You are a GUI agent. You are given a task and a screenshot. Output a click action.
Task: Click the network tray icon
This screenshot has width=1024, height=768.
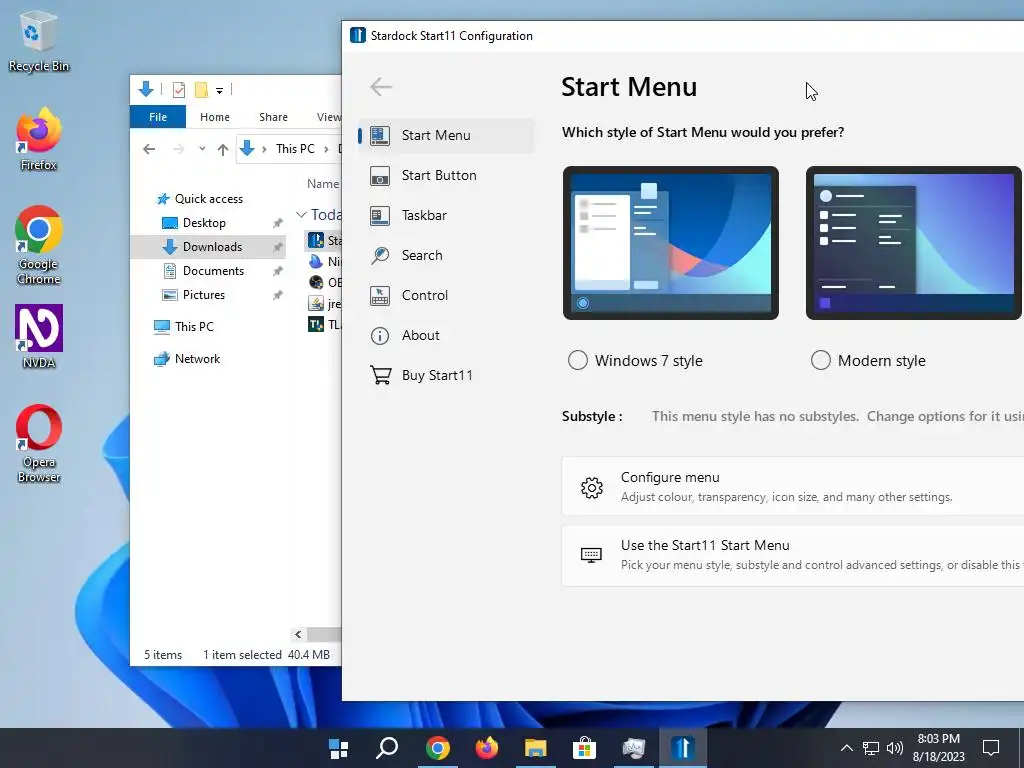[871, 748]
